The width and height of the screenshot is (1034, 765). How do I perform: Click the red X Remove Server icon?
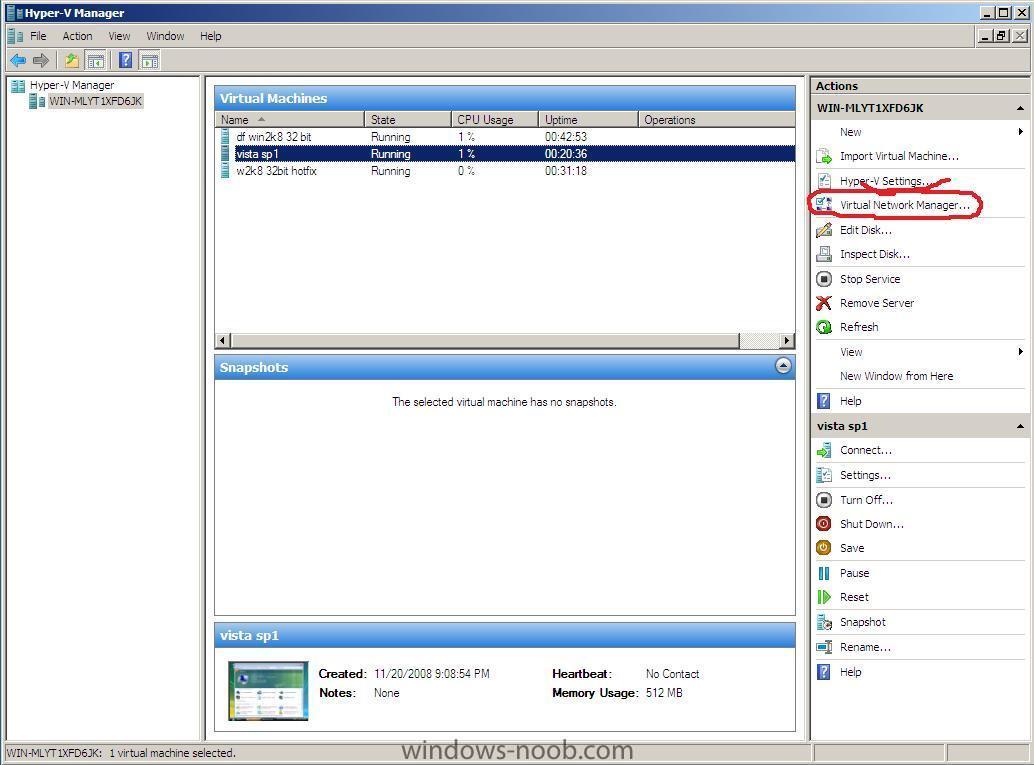[824, 303]
